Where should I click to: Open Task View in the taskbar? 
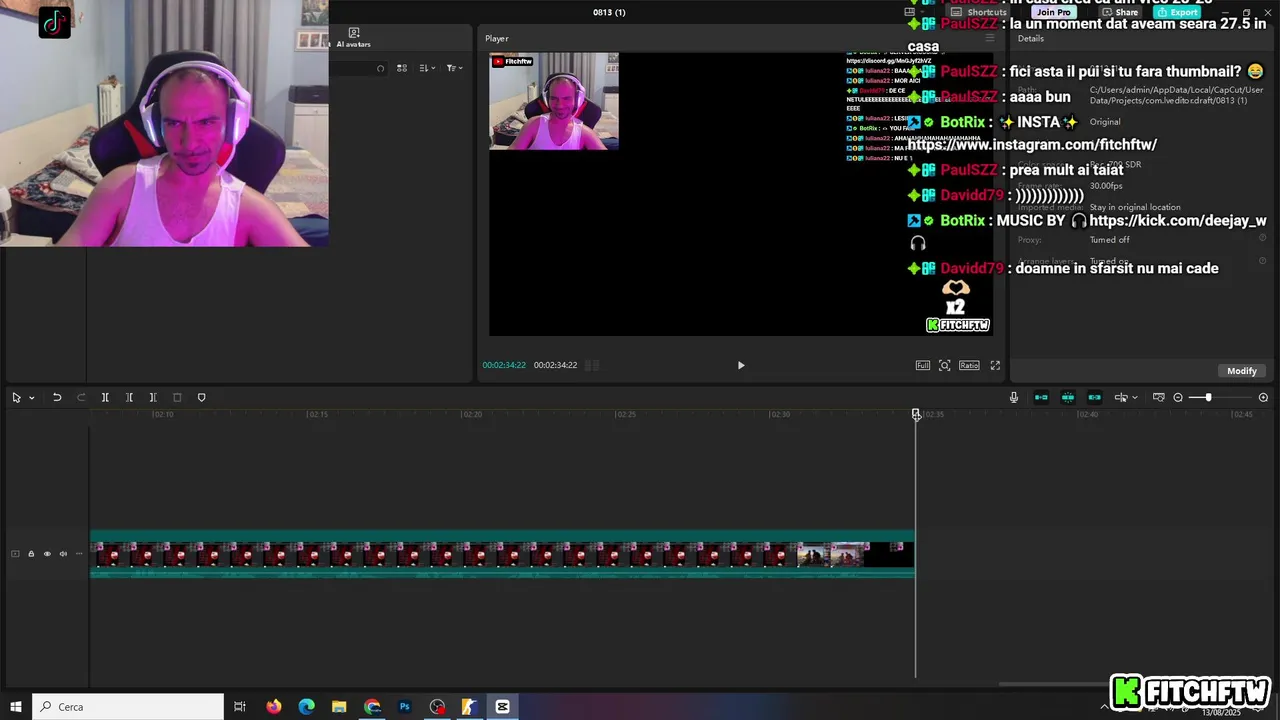pyautogui.click(x=240, y=707)
